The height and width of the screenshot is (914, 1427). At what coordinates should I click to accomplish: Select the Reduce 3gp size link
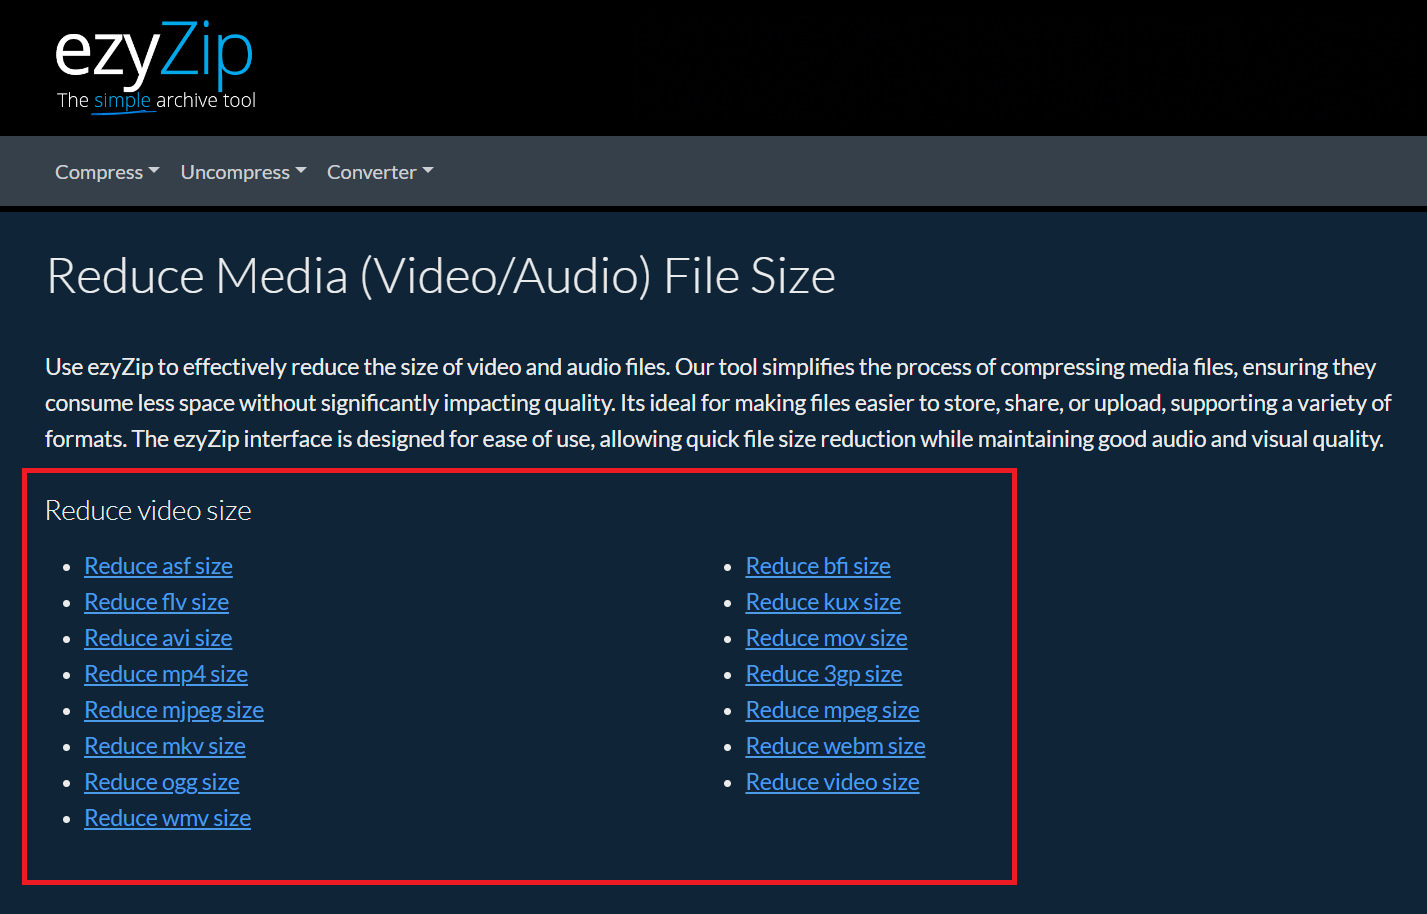coord(823,673)
